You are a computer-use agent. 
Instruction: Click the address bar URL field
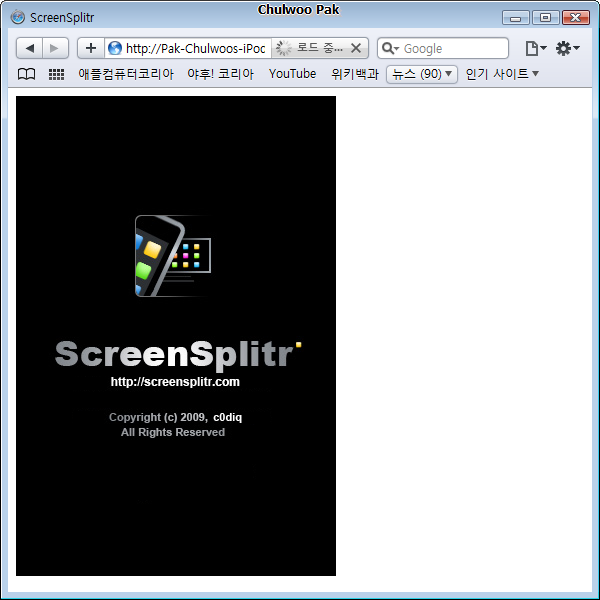tap(196, 49)
